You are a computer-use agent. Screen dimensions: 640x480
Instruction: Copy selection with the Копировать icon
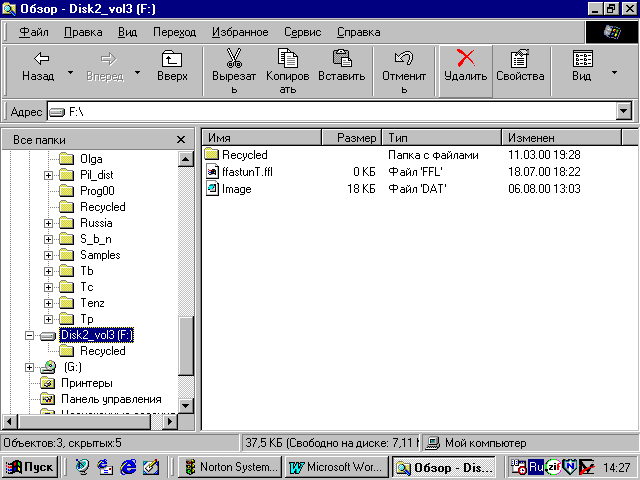287,58
